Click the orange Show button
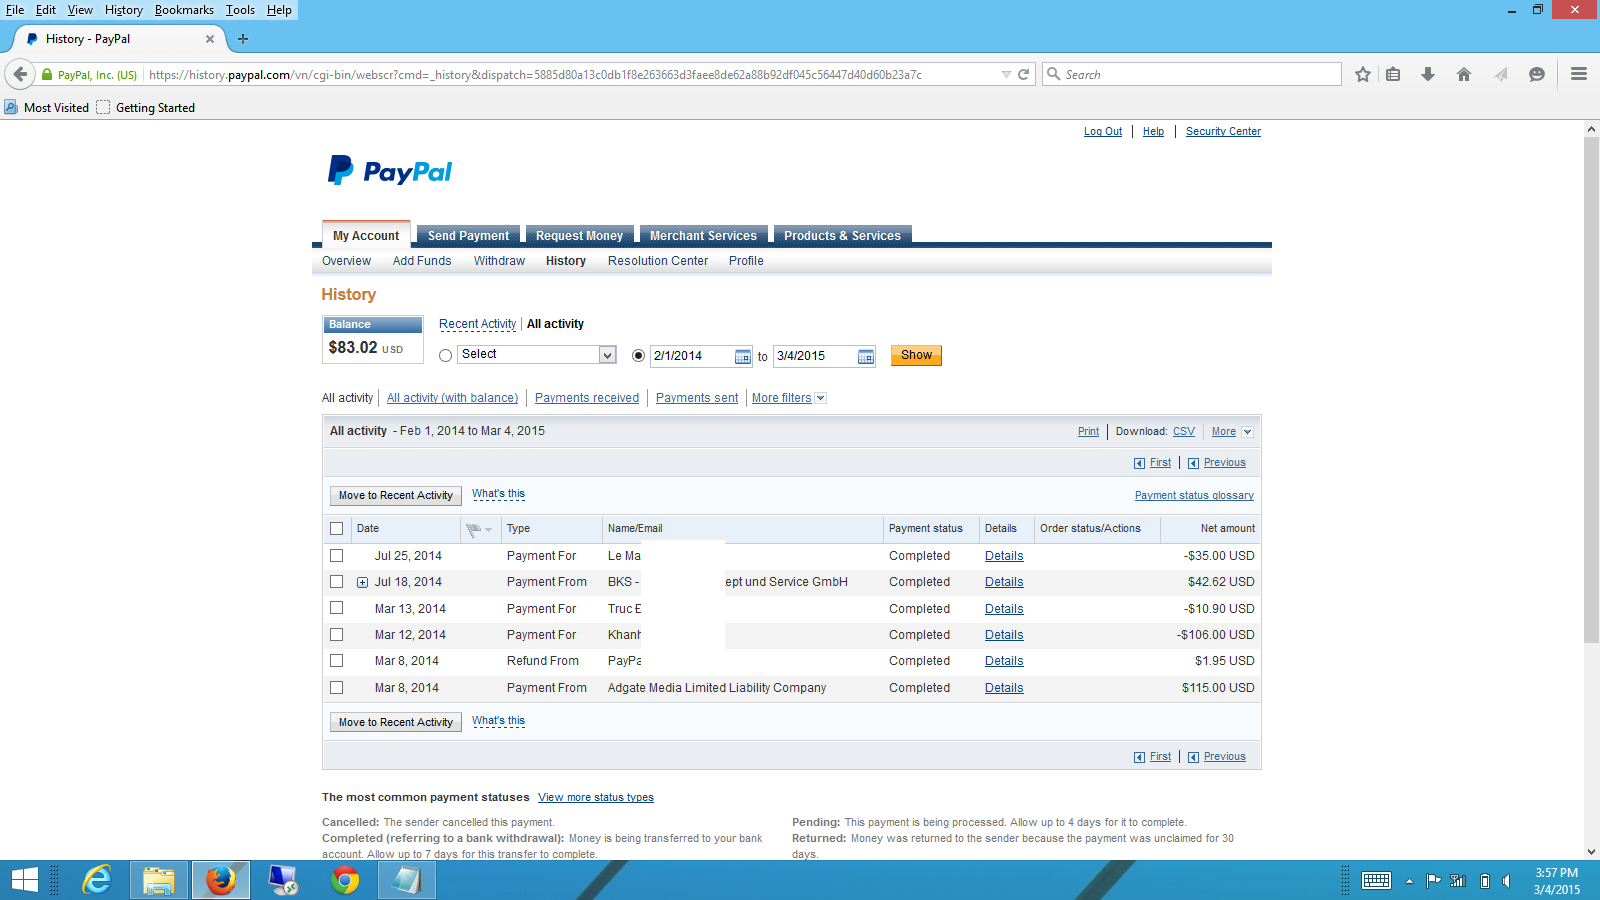 916,355
